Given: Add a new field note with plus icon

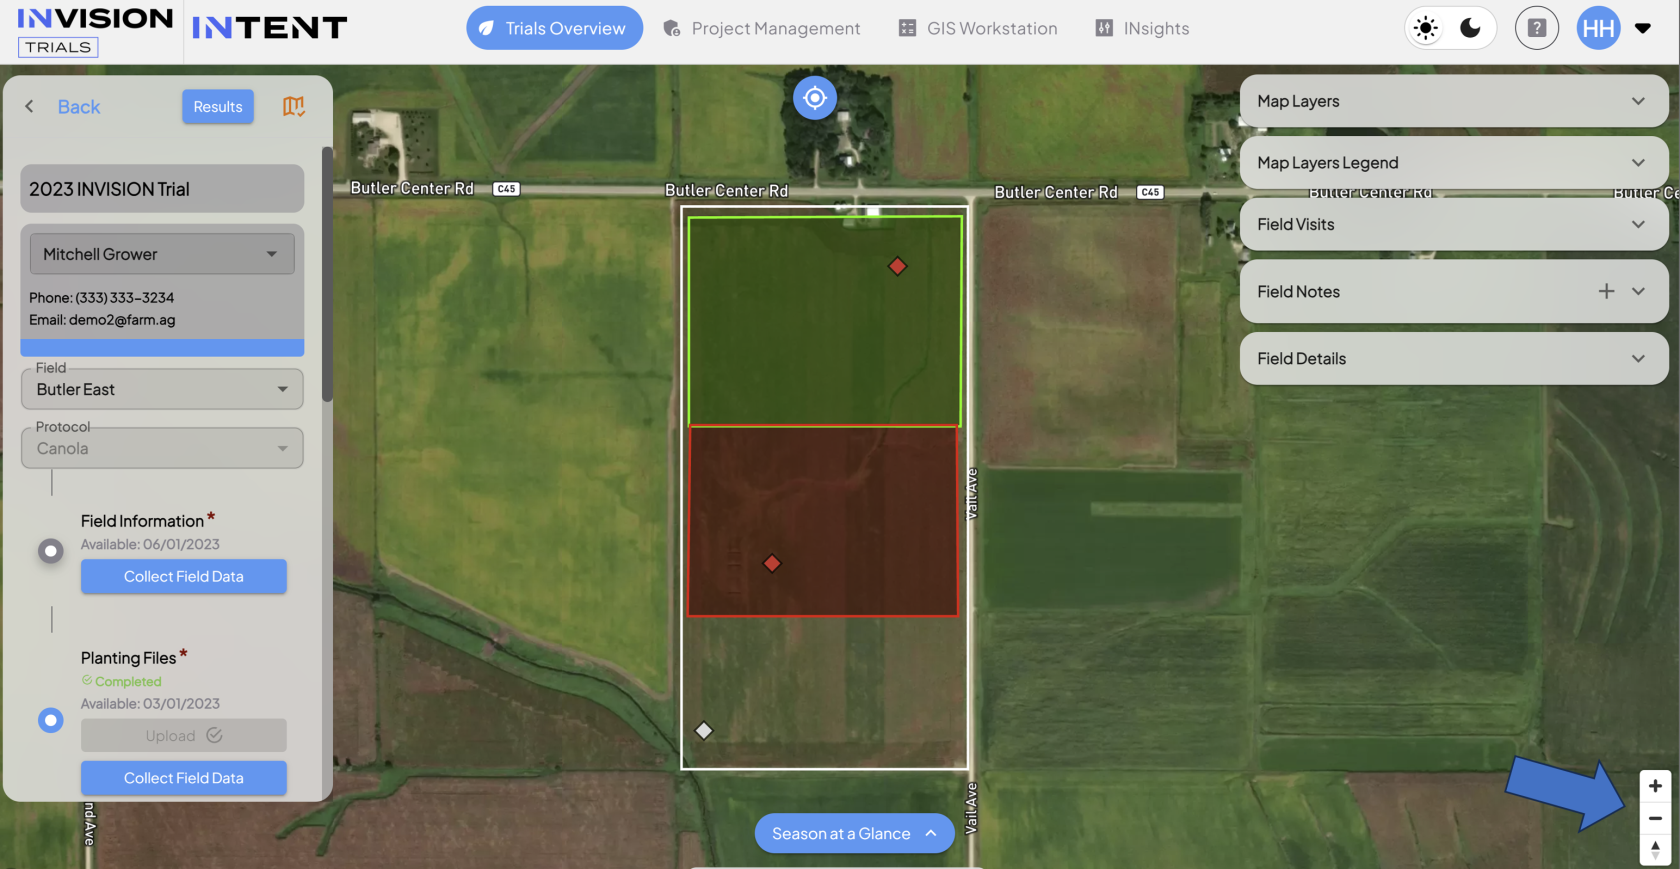Looking at the screenshot, I should (1606, 291).
